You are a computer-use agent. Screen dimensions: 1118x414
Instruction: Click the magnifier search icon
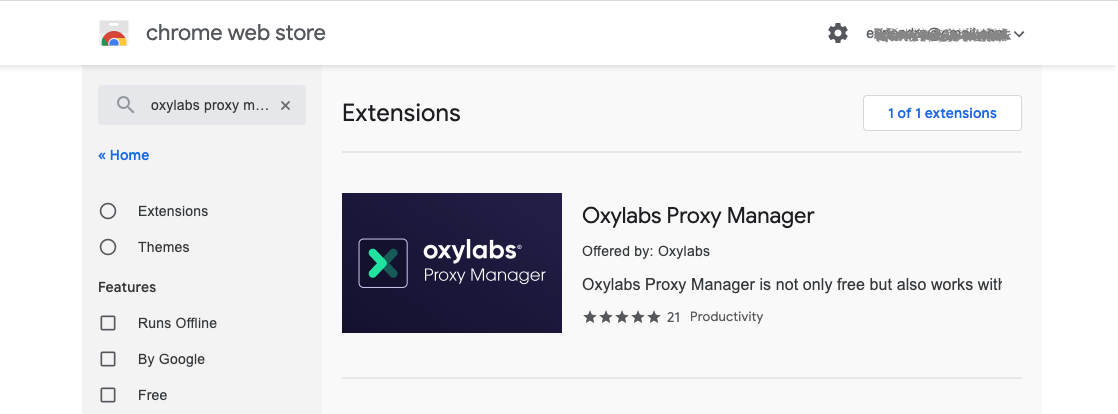pos(125,105)
